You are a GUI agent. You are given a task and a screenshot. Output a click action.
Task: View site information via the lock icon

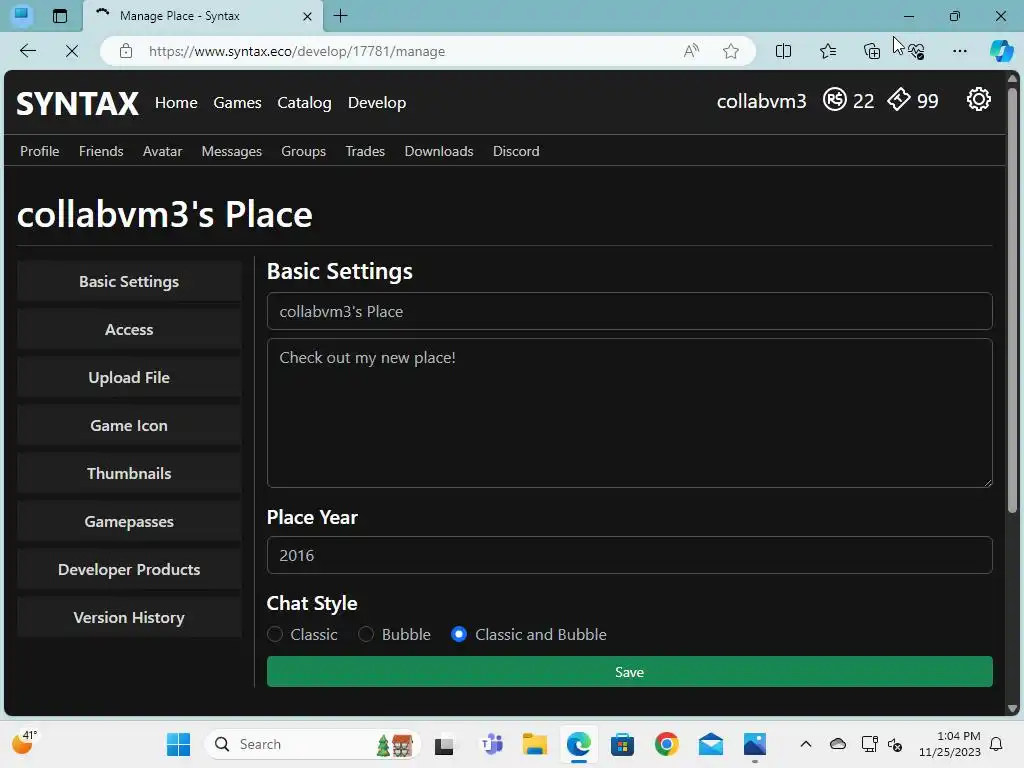[x=126, y=51]
